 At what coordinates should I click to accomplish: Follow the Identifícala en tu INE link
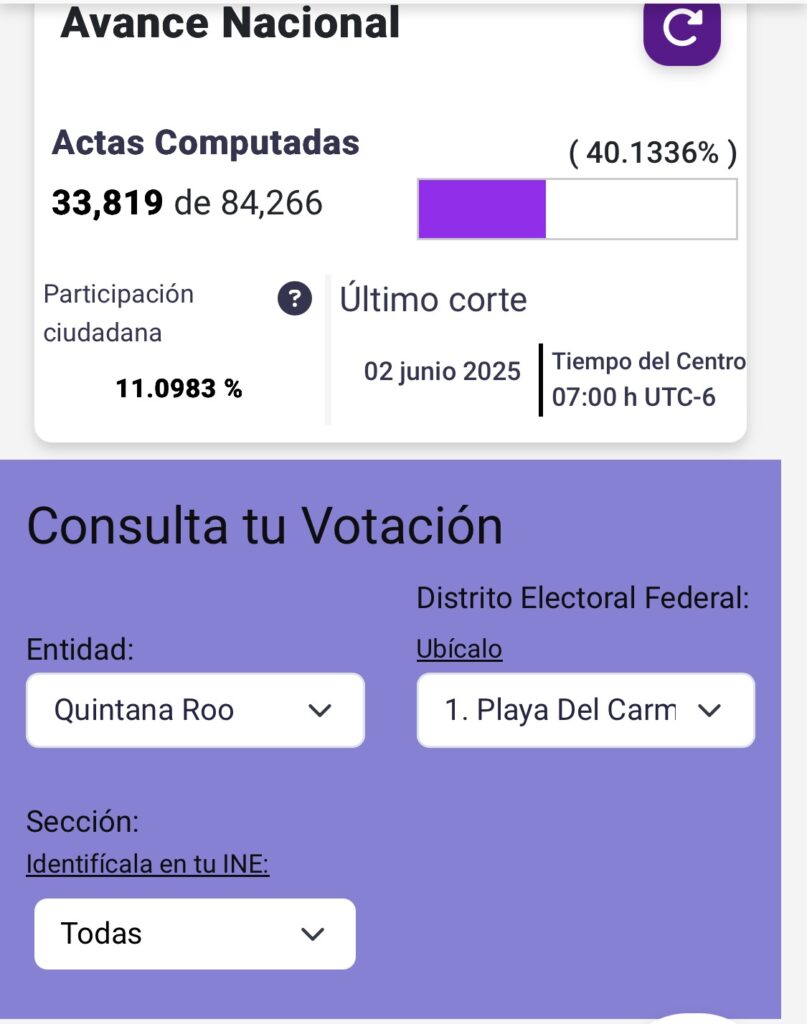[x=148, y=864]
